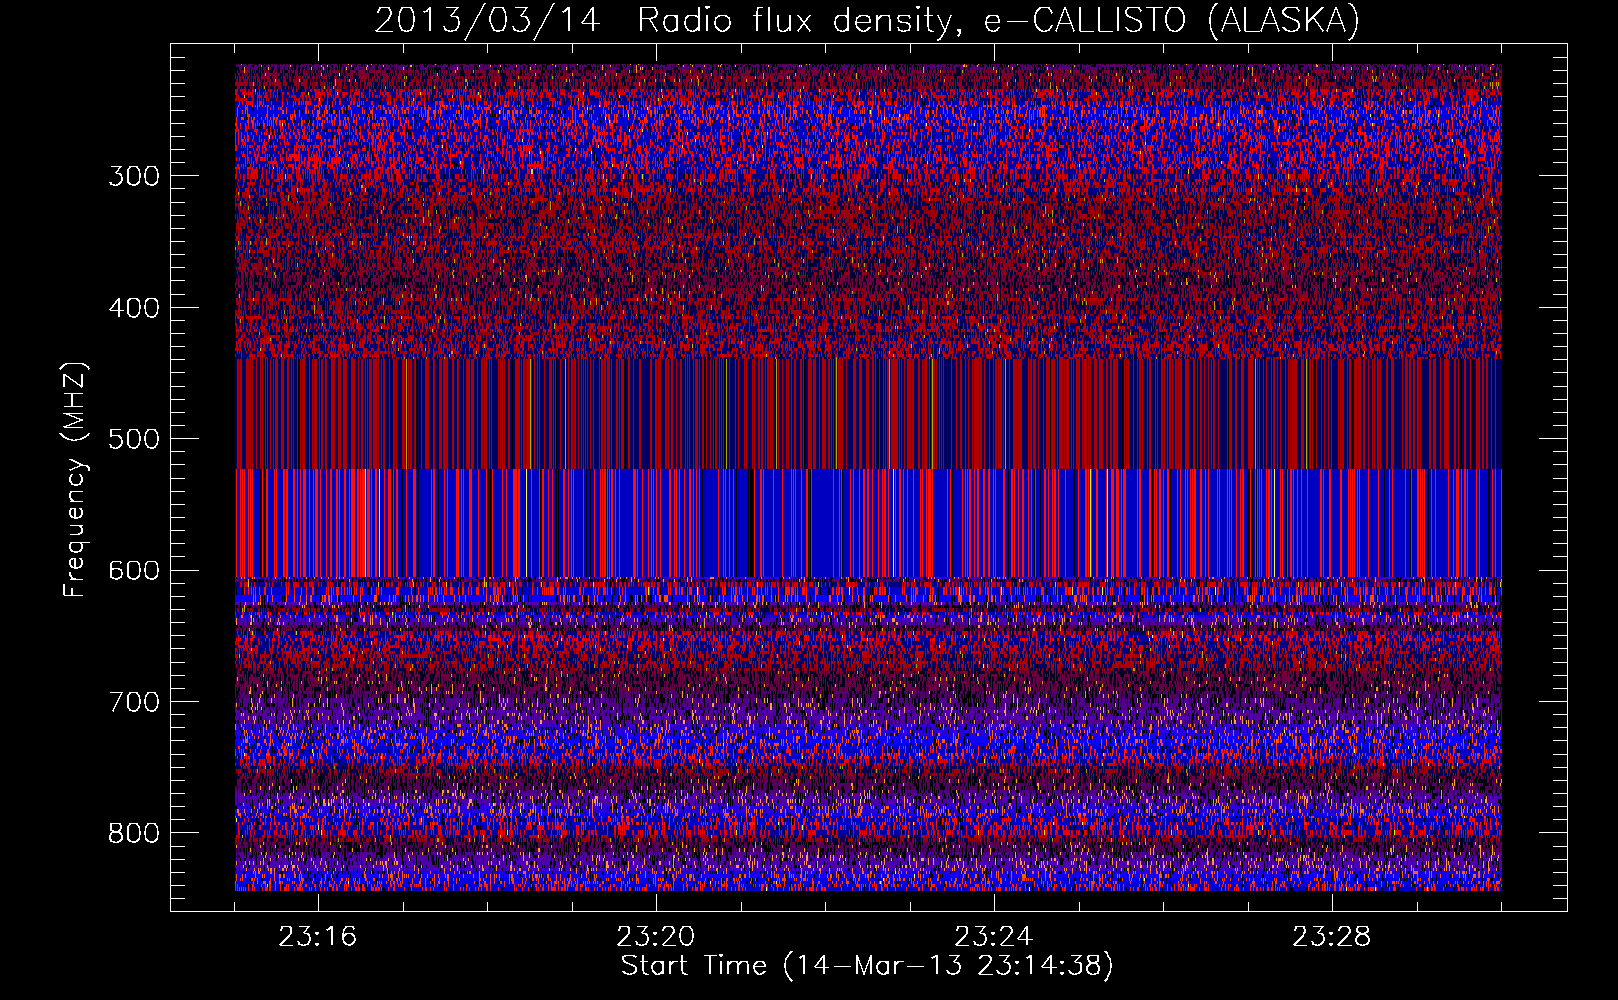
Task: Click the 600 frequency tick label
Action: pyautogui.click(x=134, y=570)
